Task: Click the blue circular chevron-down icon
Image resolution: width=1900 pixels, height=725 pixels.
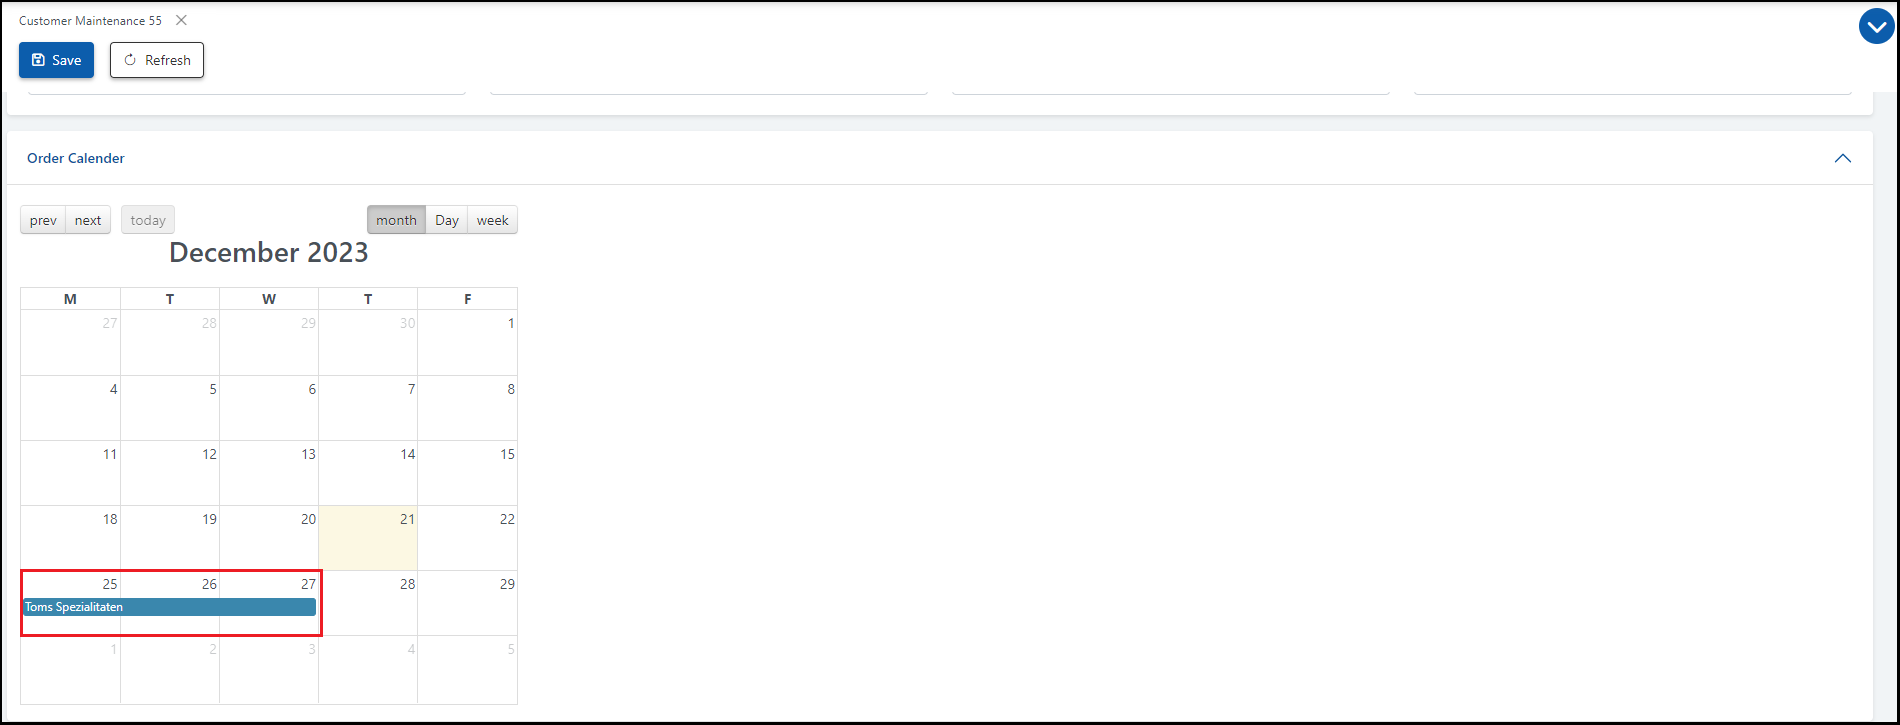Action: click(x=1876, y=27)
